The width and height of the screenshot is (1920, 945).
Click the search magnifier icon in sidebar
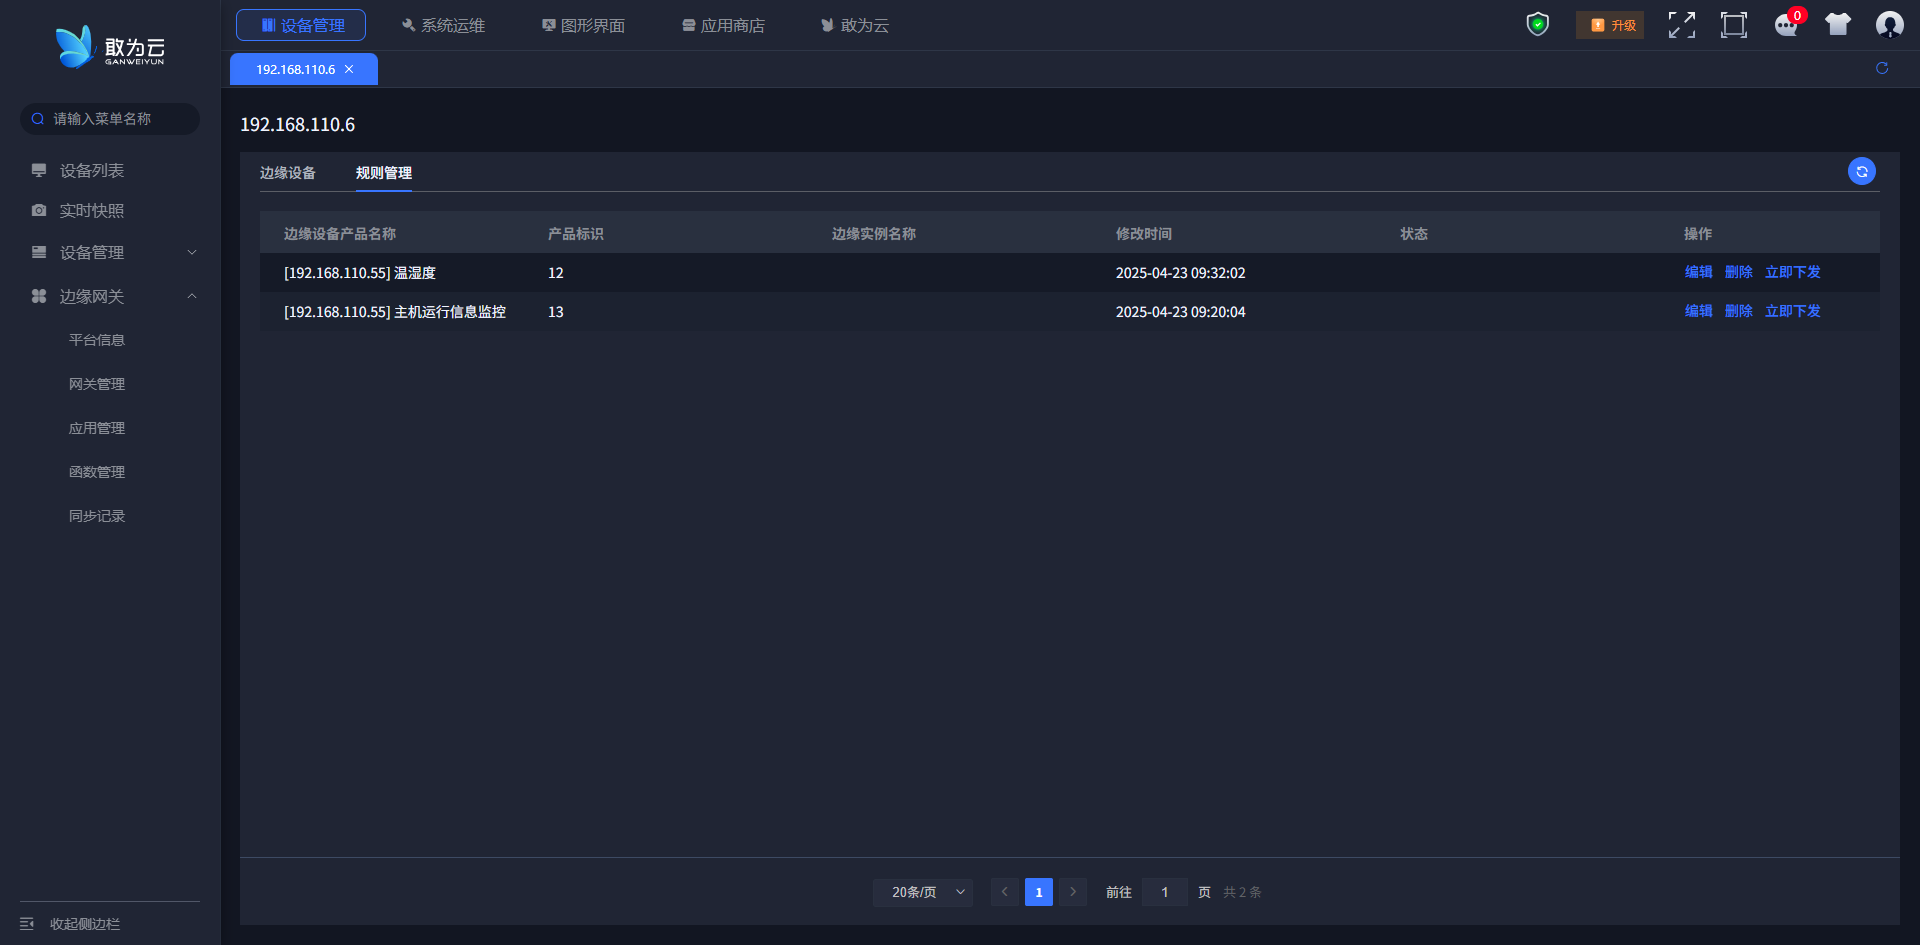click(x=38, y=119)
